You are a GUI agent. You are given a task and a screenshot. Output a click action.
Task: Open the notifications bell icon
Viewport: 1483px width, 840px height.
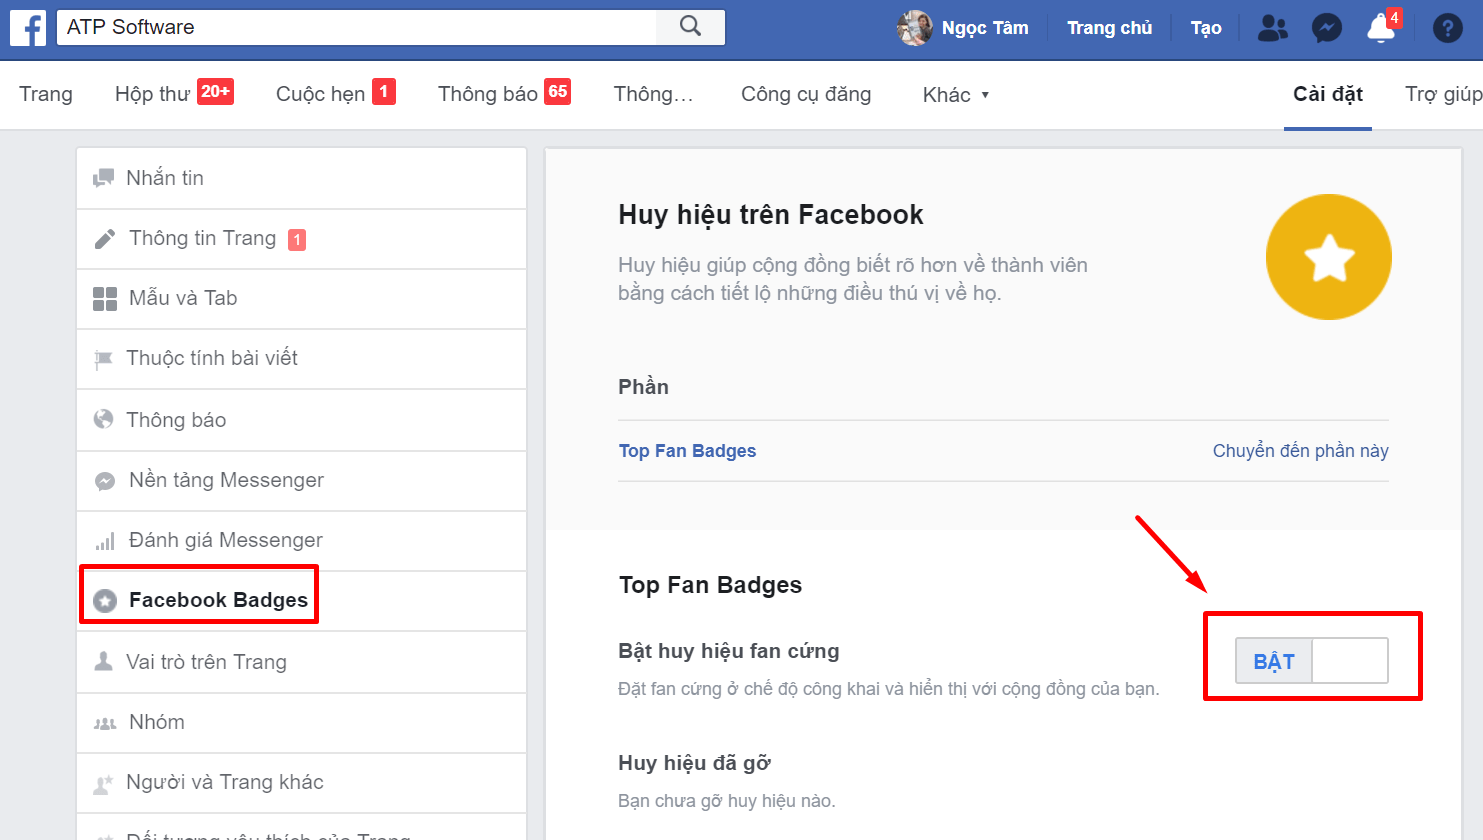(1381, 28)
